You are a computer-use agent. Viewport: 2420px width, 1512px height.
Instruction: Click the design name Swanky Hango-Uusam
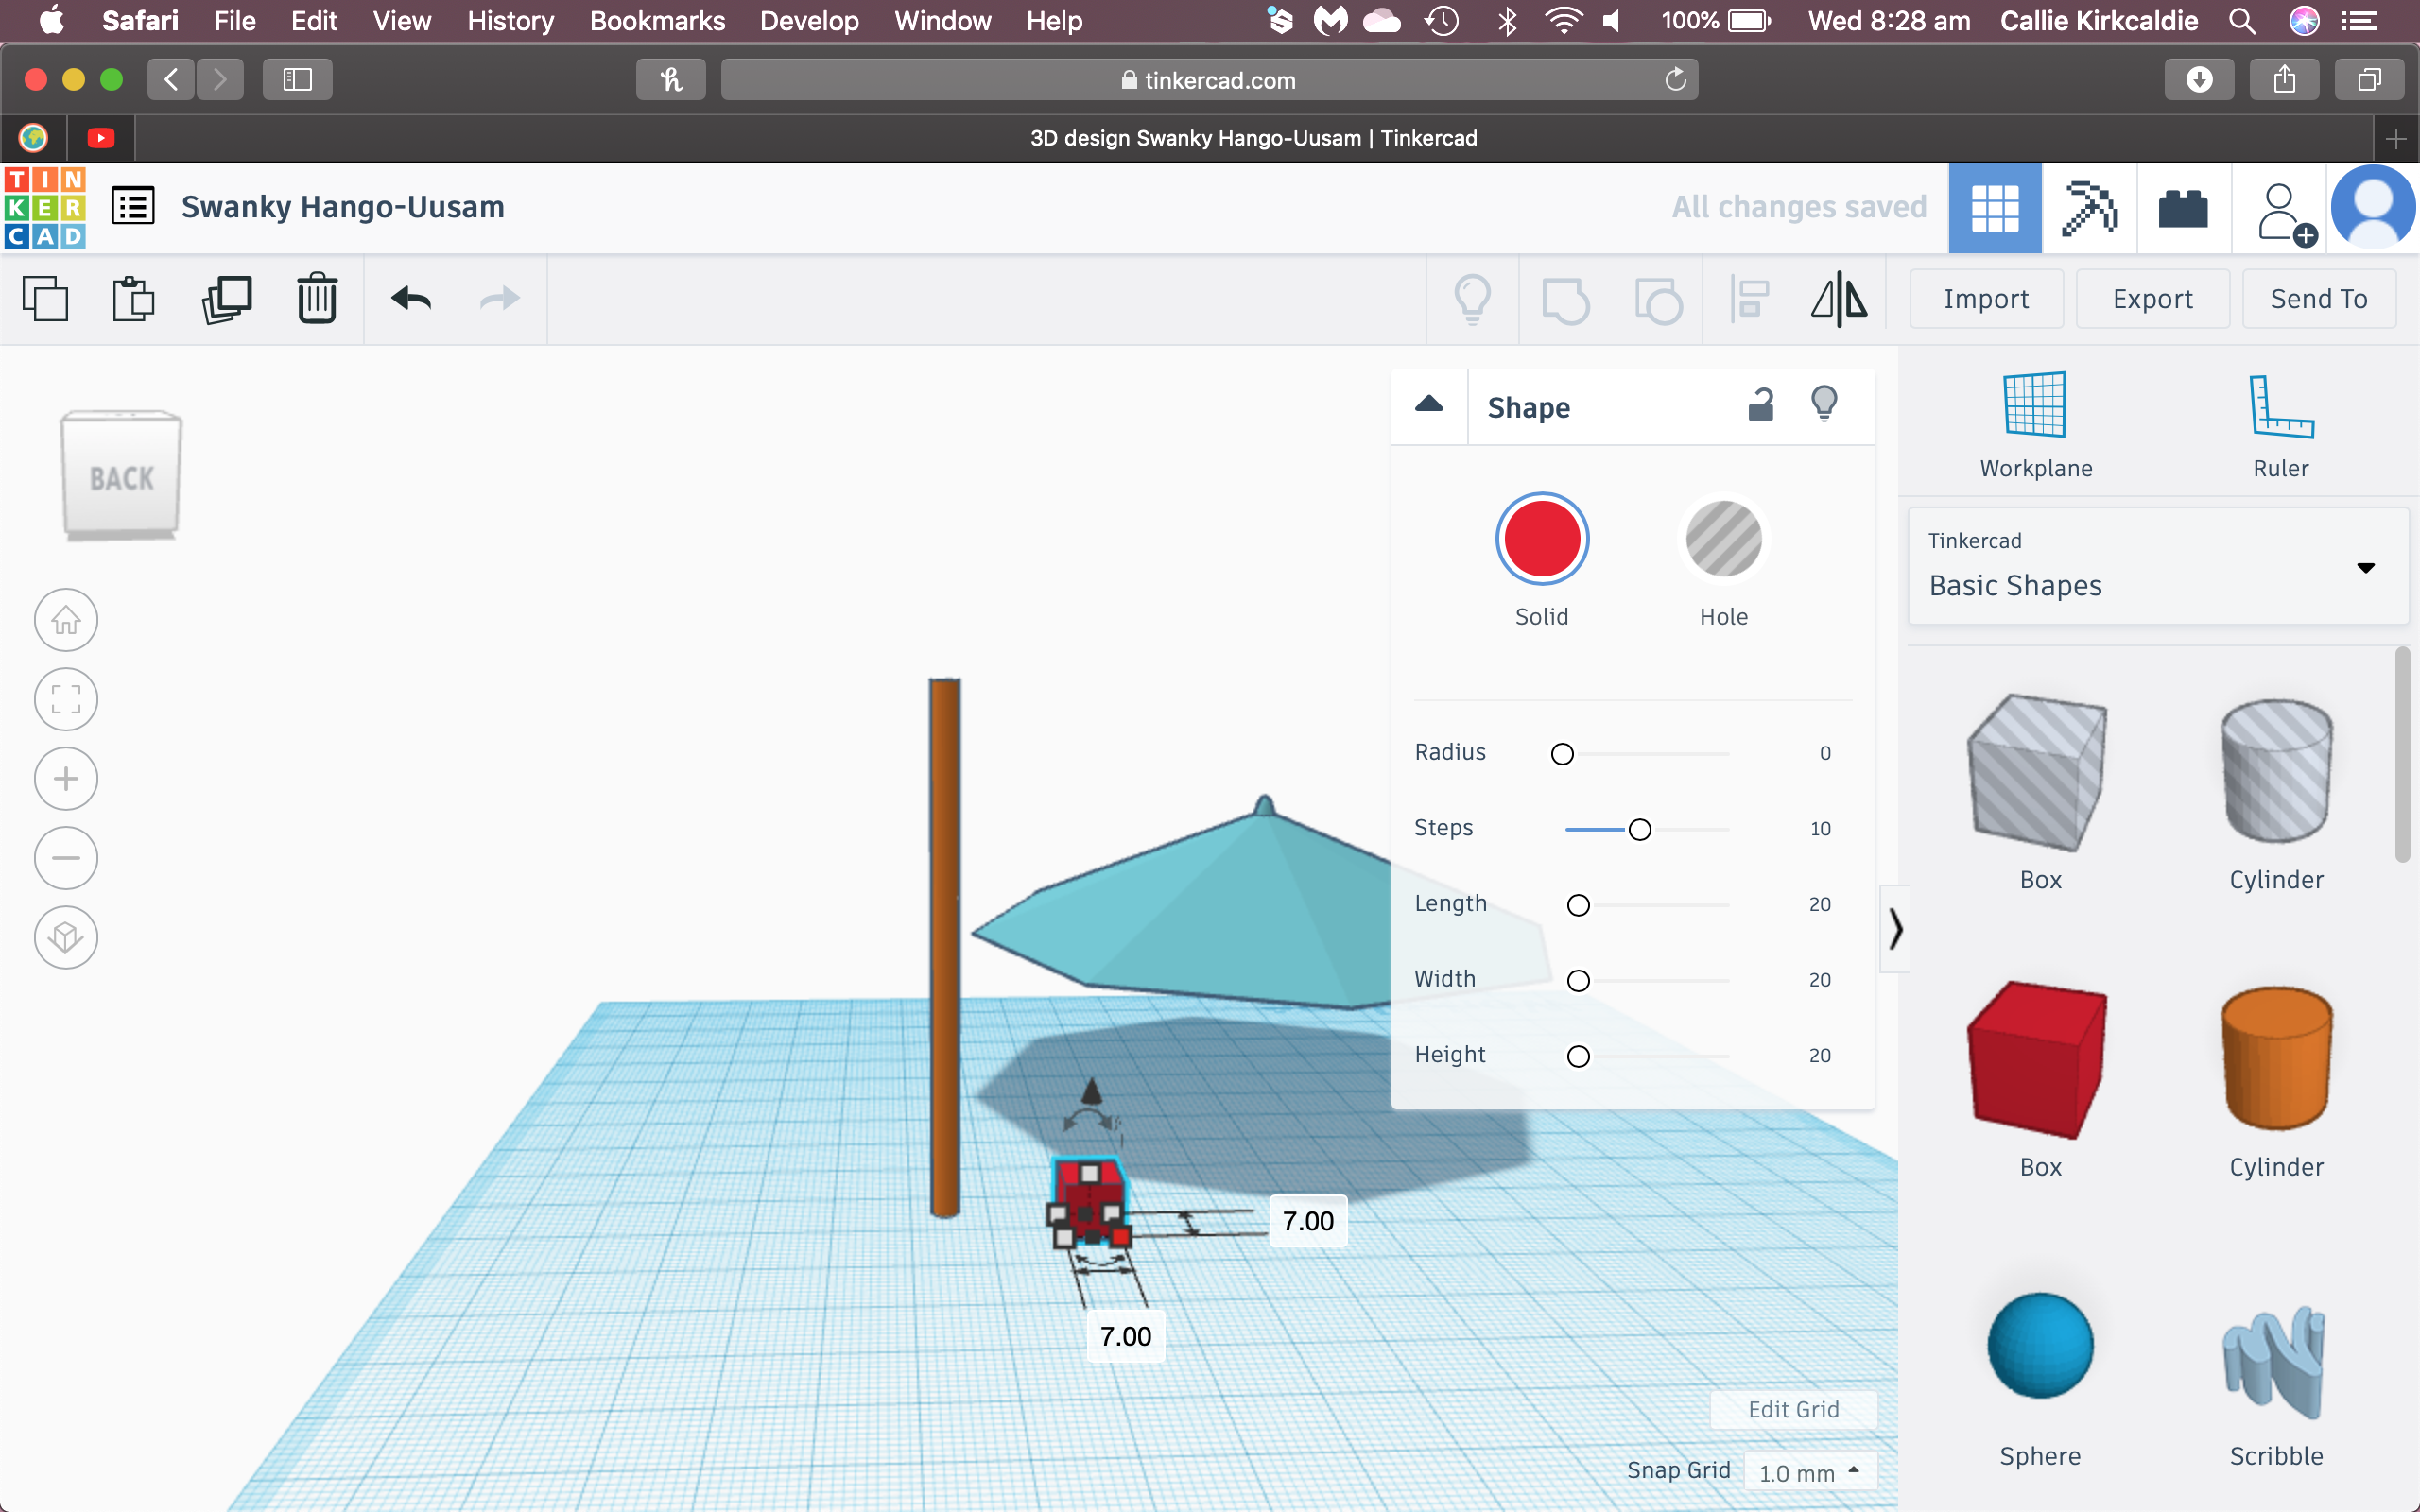[343, 207]
